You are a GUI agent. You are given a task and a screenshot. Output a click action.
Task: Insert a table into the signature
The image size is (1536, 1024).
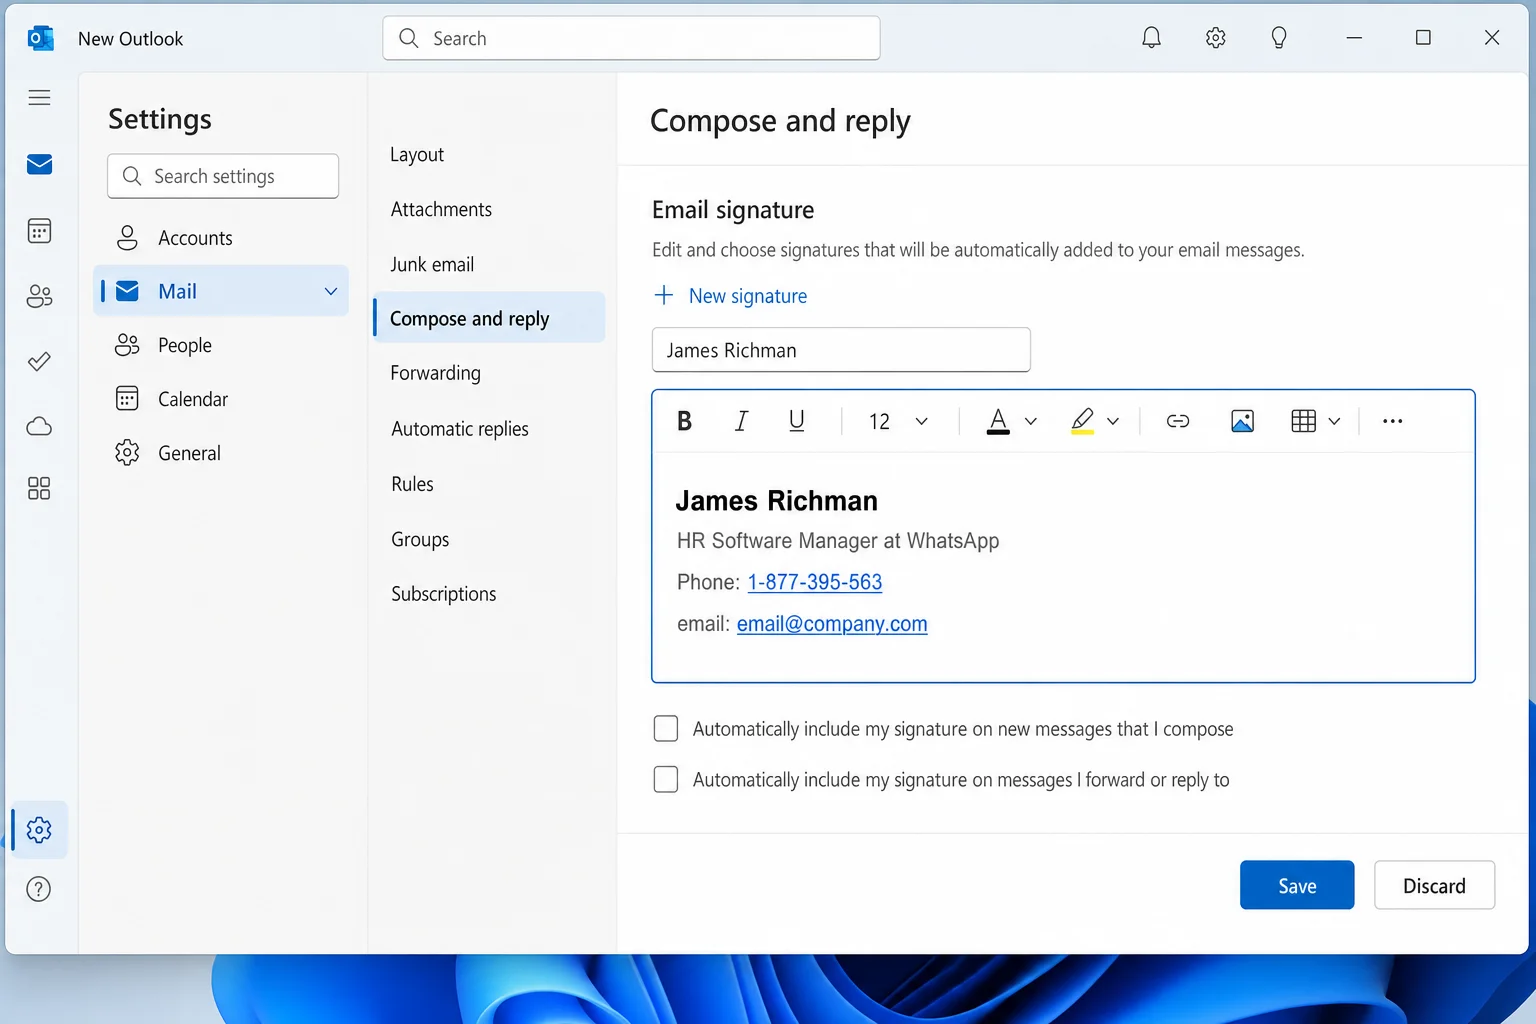click(x=1303, y=421)
